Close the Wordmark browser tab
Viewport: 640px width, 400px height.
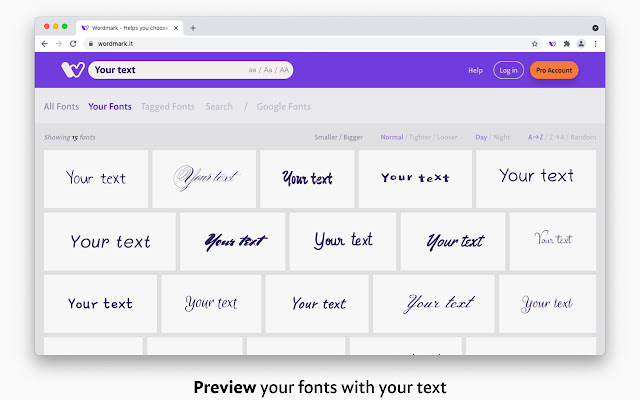176,28
